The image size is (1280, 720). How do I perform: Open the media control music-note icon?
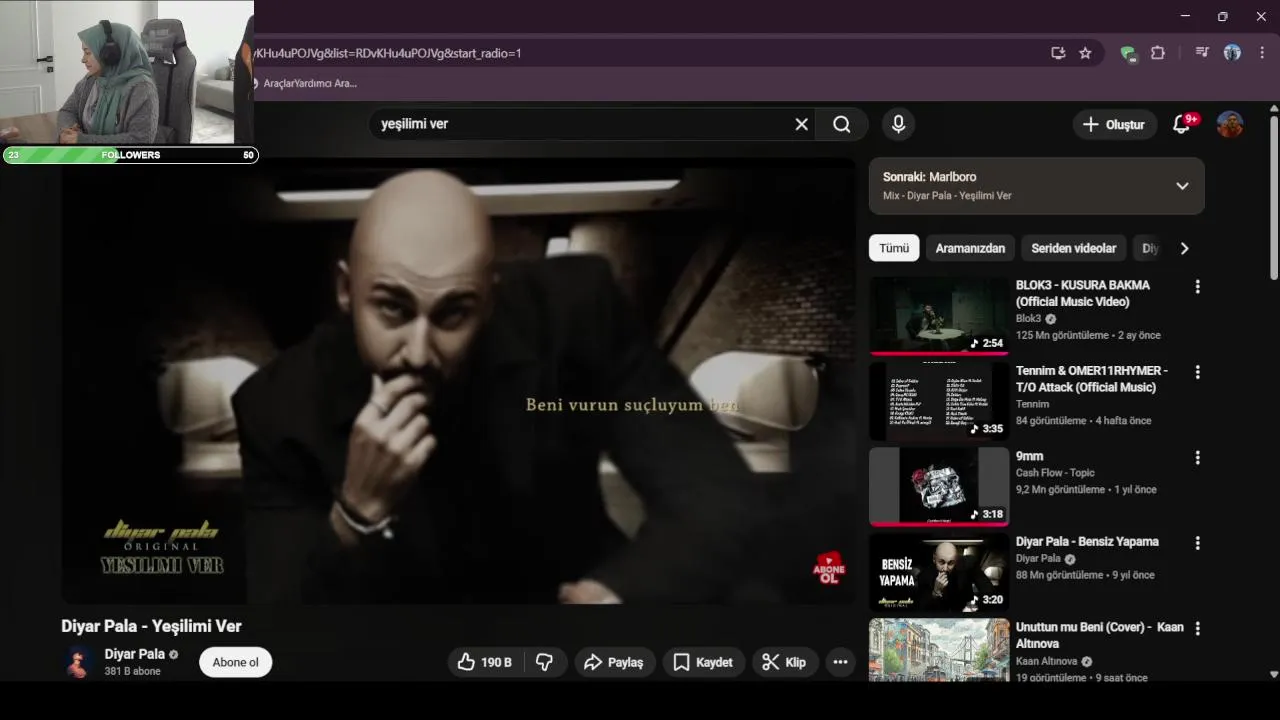(x=1202, y=53)
